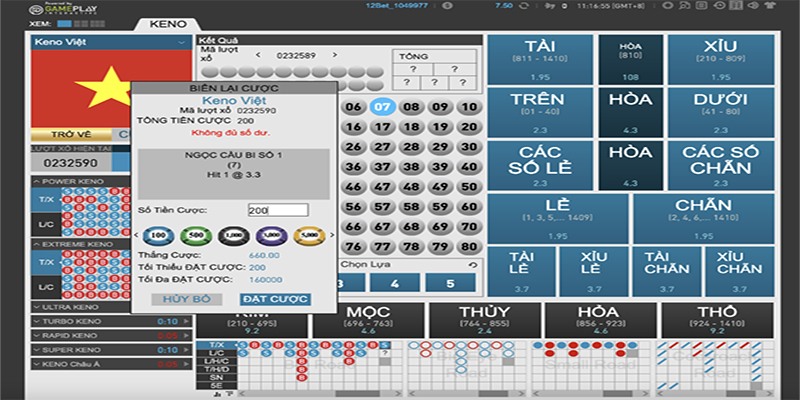Select L/H/C row in Big Road table
800x400 pixels.
click(x=217, y=361)
